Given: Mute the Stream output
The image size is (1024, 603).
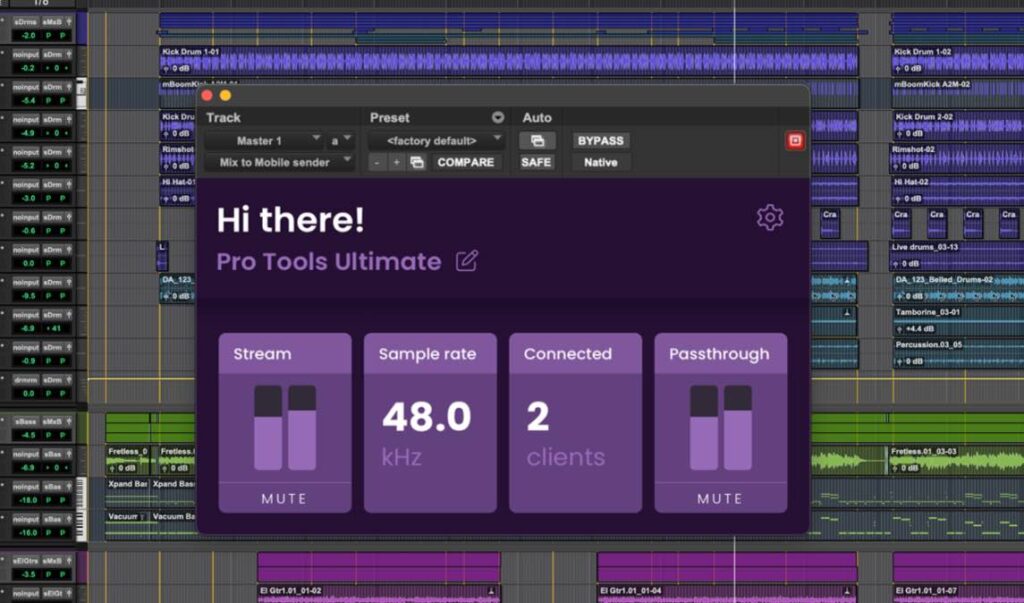Looking at the screenshot, I should (284, 497).
